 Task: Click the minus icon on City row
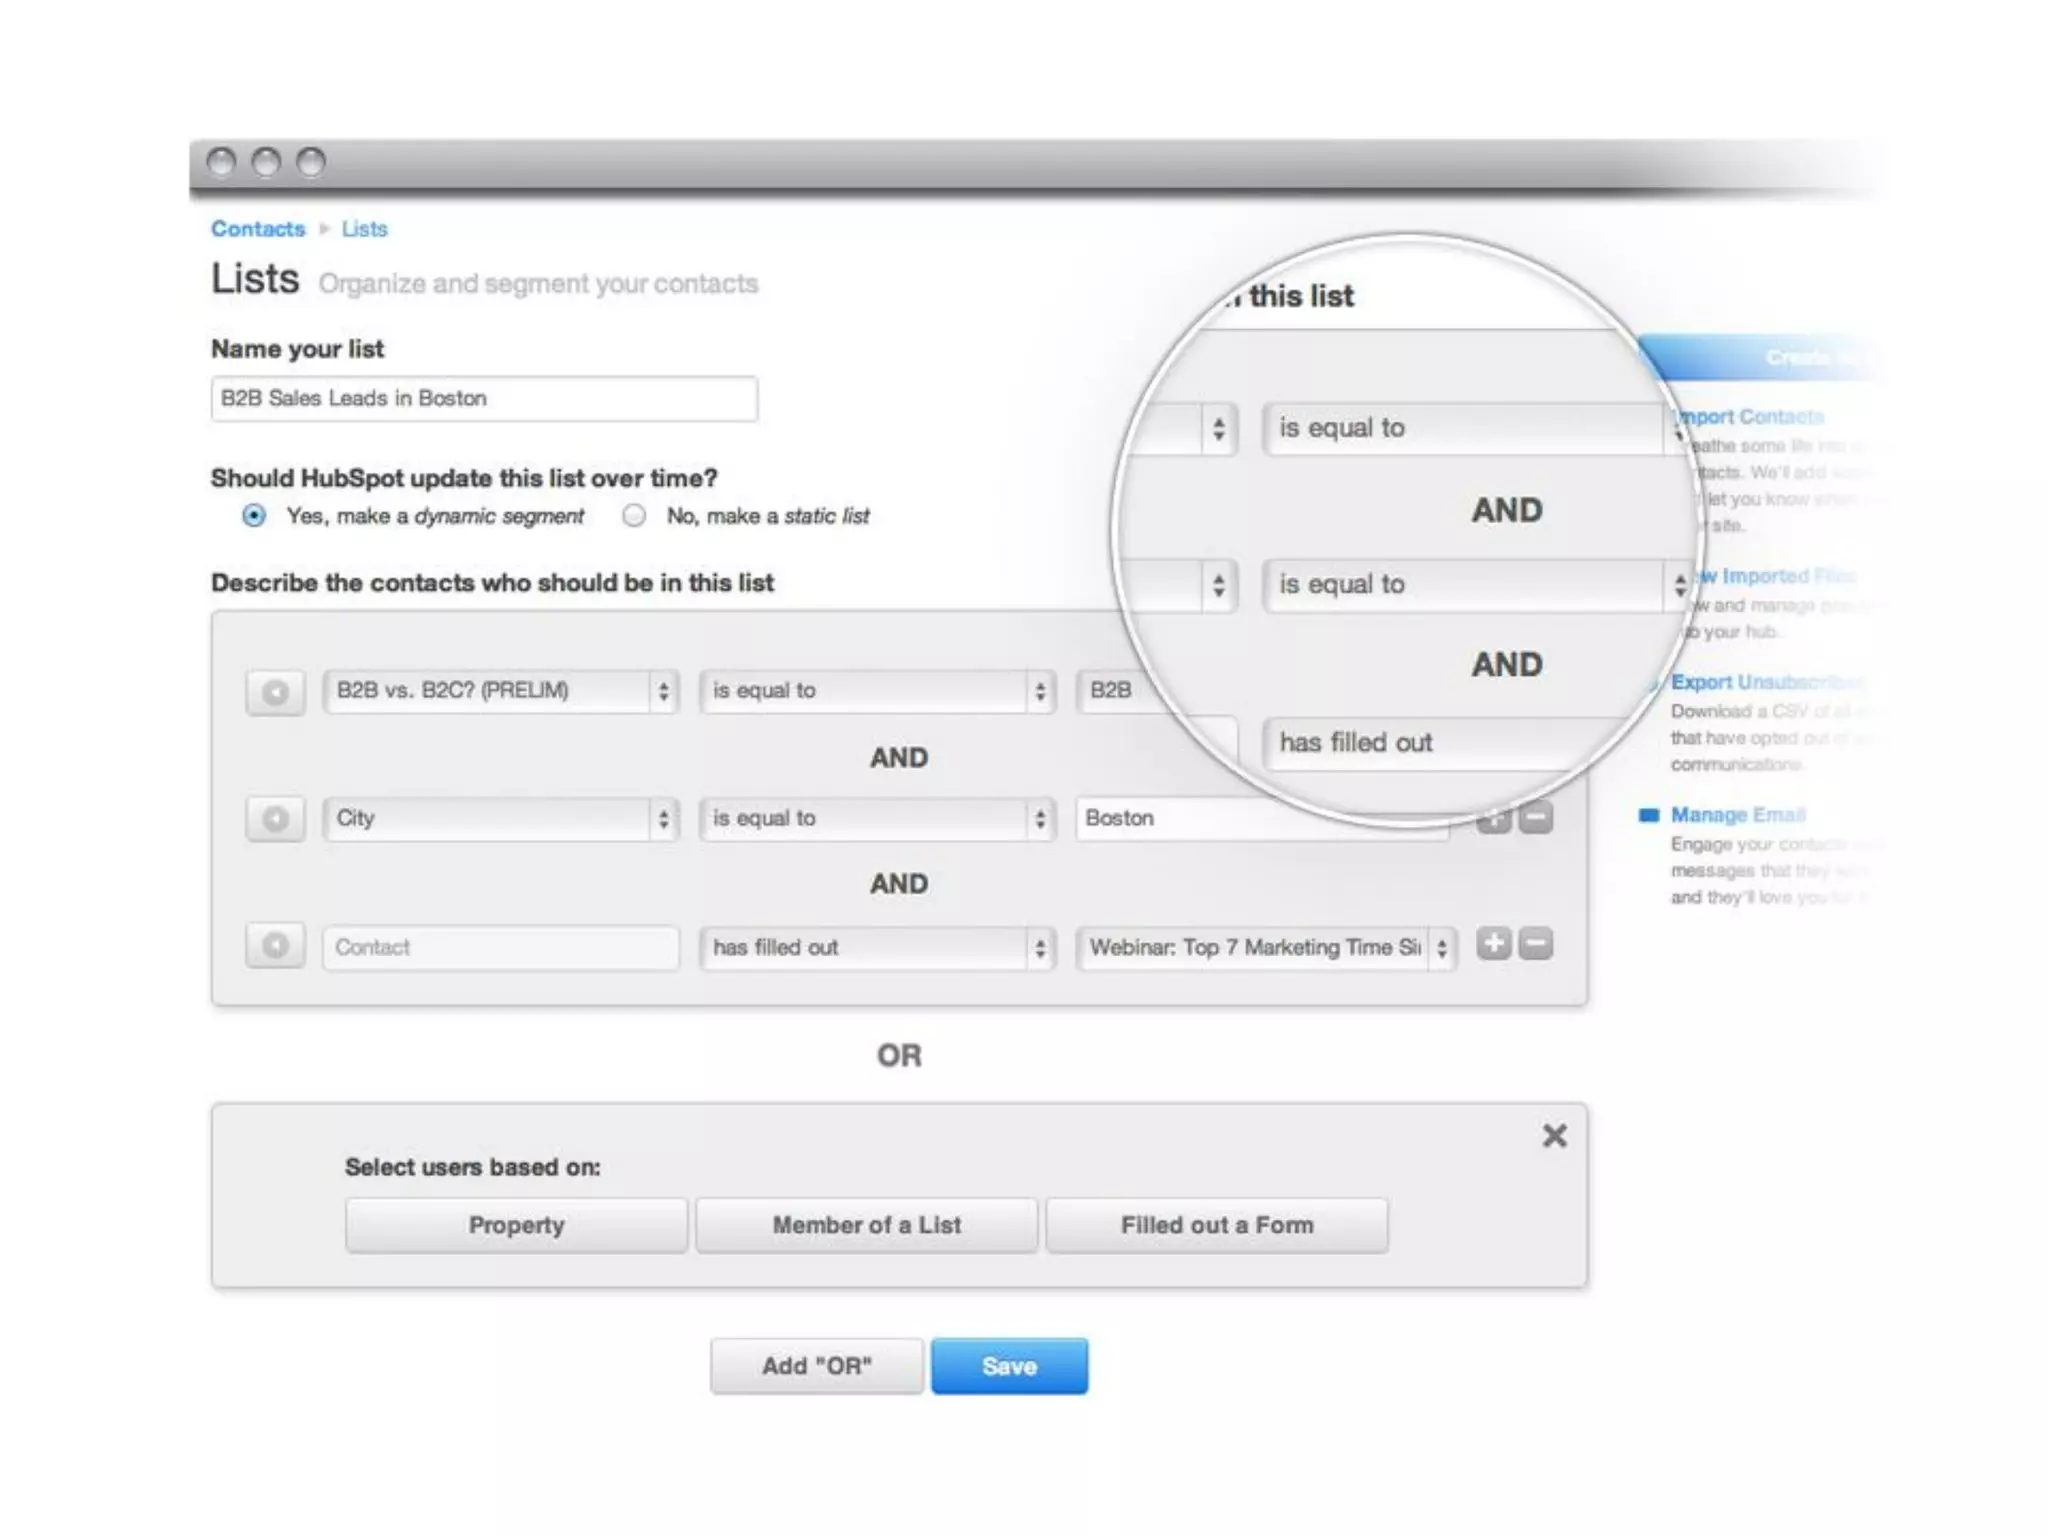1536,819
